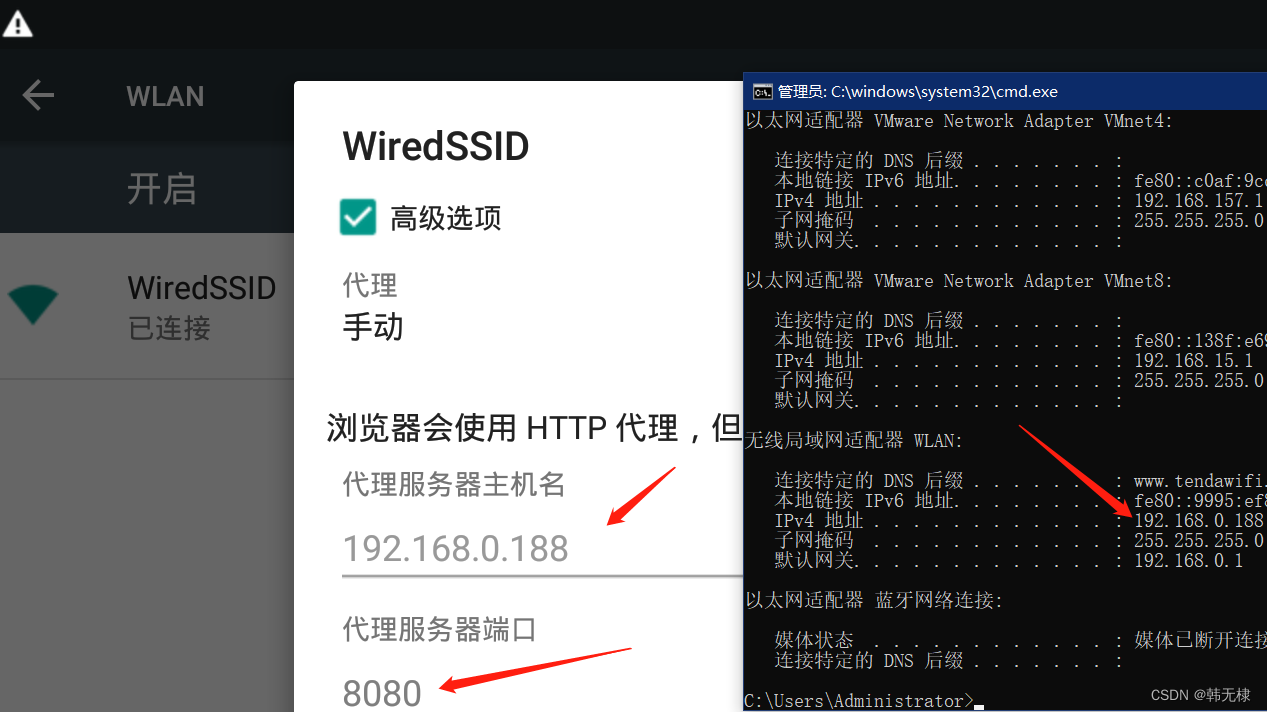
Task: Select the WiredSSID network entry
Action: coord(147,306)
